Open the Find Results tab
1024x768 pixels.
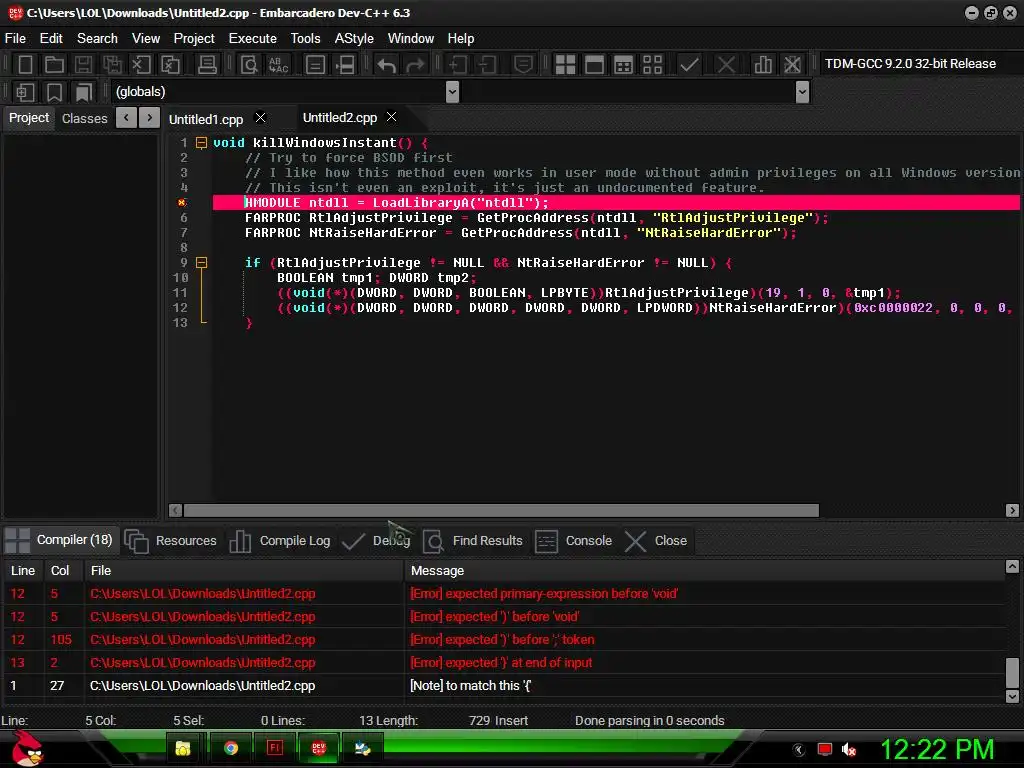pos(473,541)
